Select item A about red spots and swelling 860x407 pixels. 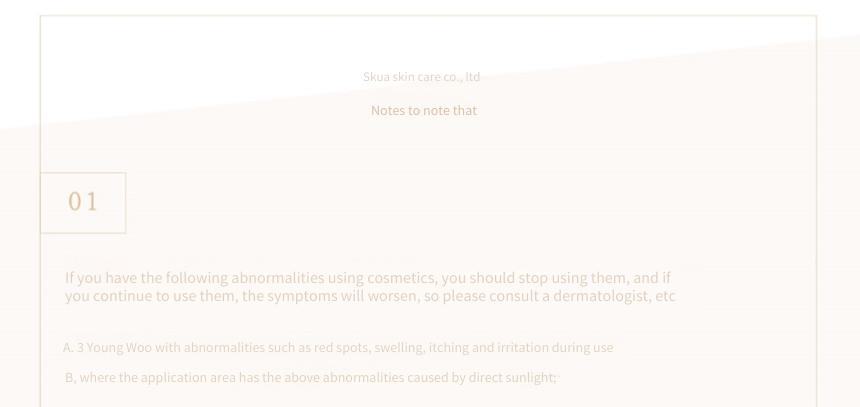[x=338, y=348]
